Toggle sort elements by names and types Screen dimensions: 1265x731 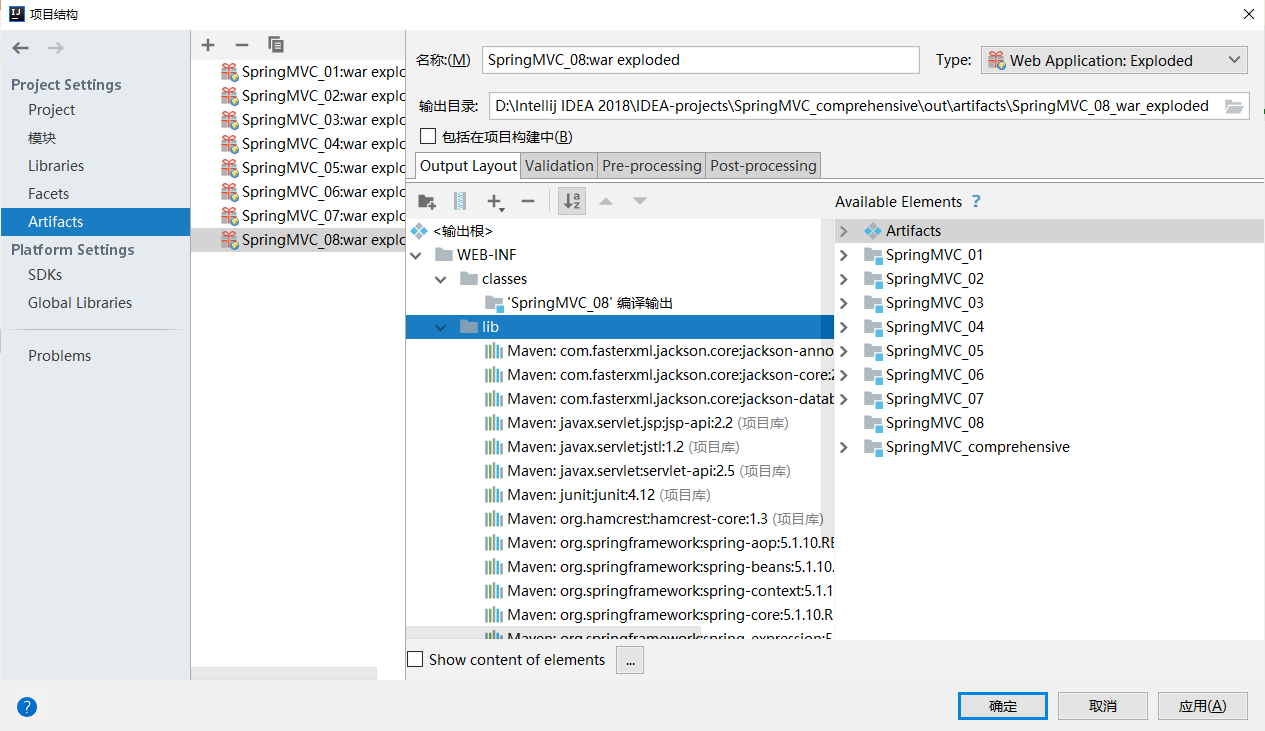[x=572, y=201]
